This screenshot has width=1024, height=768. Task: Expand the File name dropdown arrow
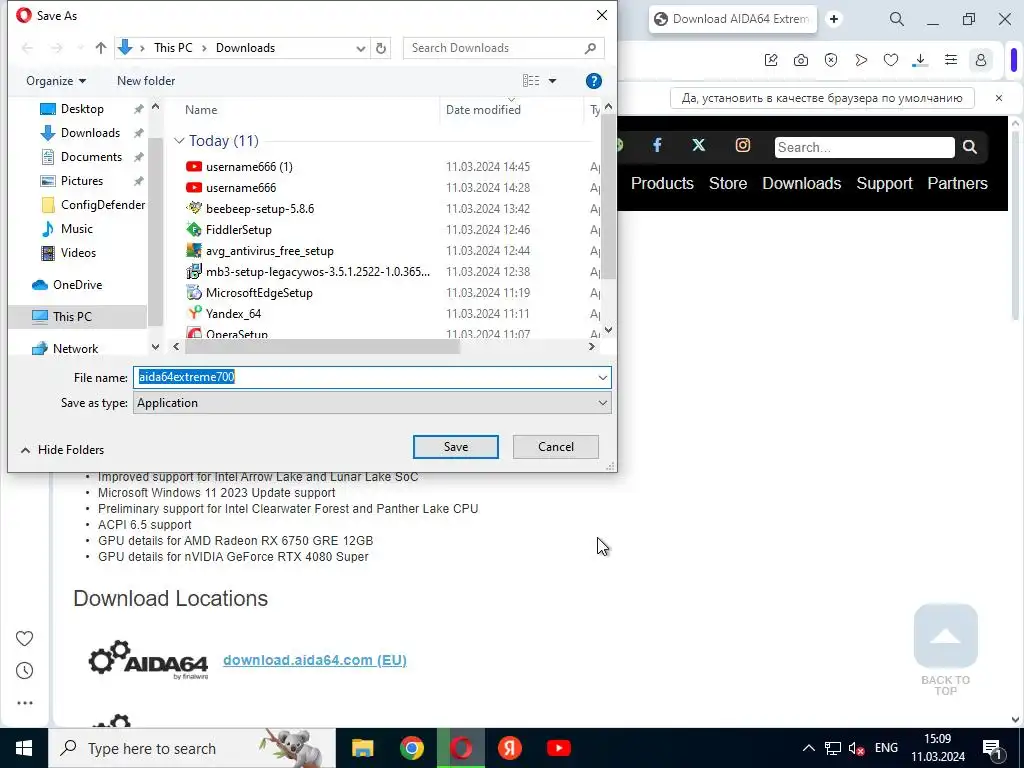602,377
